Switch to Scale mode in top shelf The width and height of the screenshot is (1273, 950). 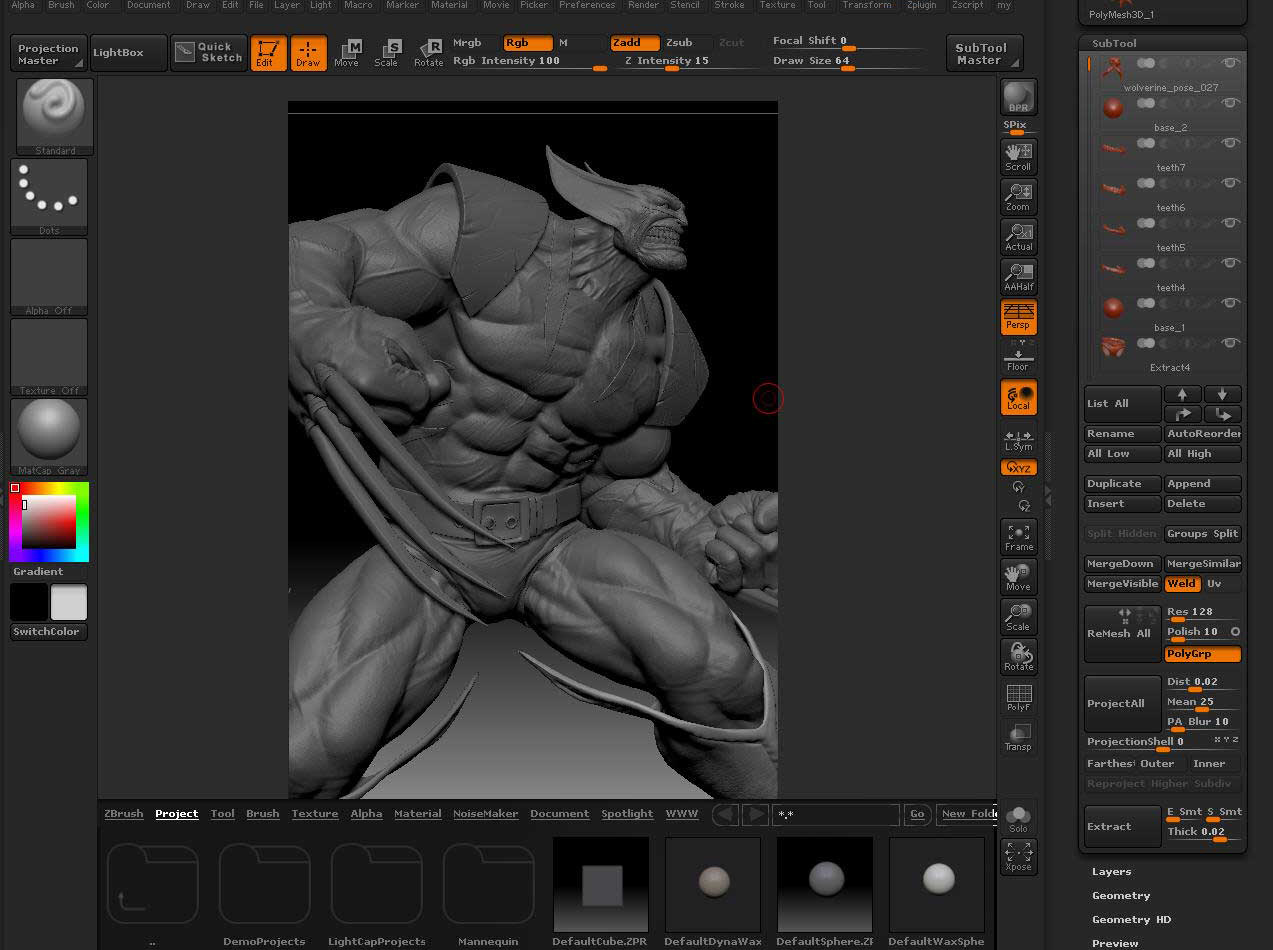[386, 53]
